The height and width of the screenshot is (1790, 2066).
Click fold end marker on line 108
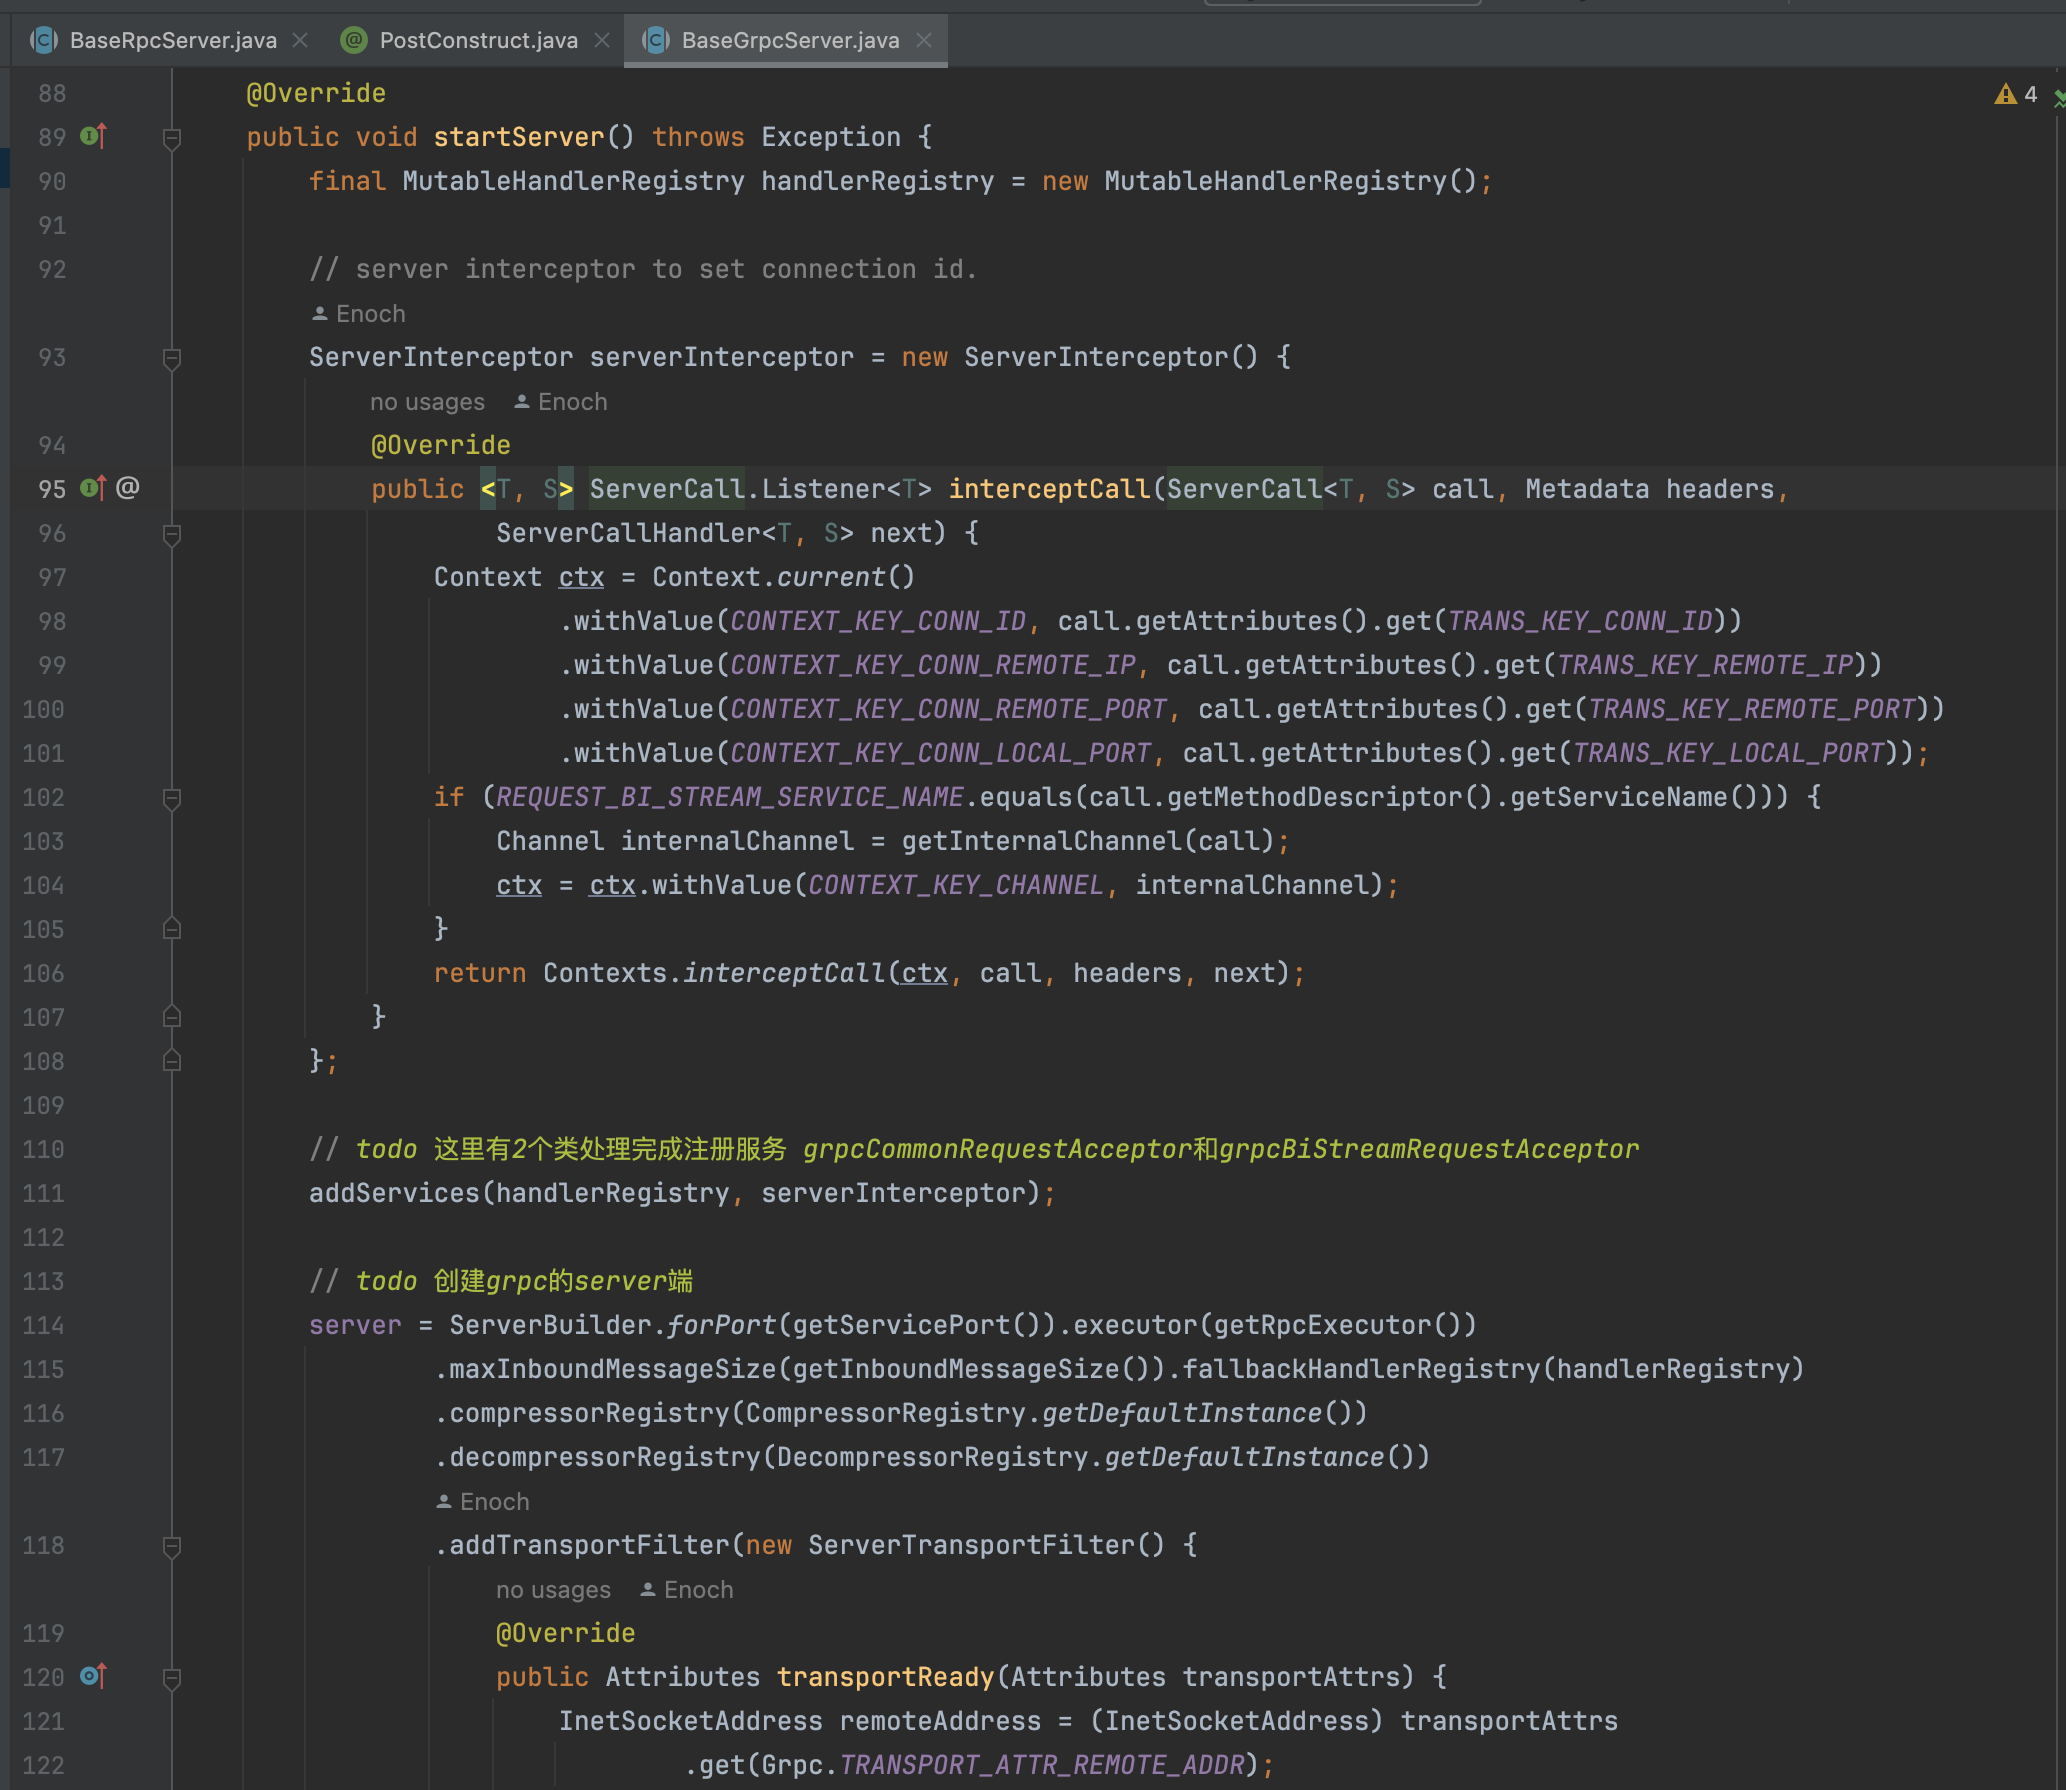(x=172, y=1060)
